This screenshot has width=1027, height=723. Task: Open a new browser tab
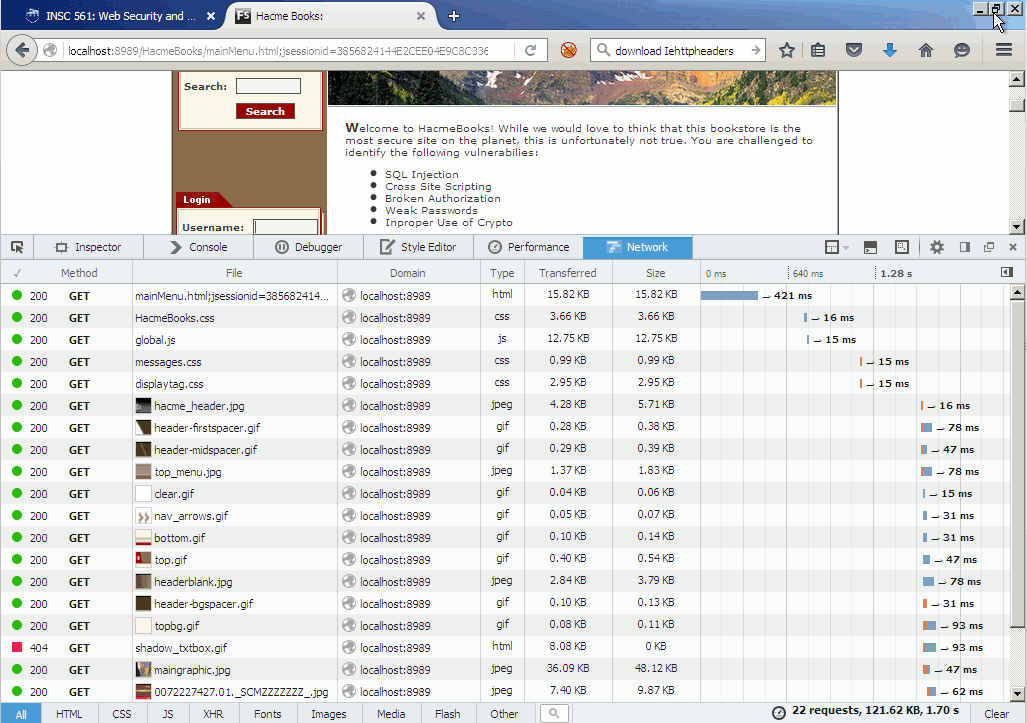[454, 16]
